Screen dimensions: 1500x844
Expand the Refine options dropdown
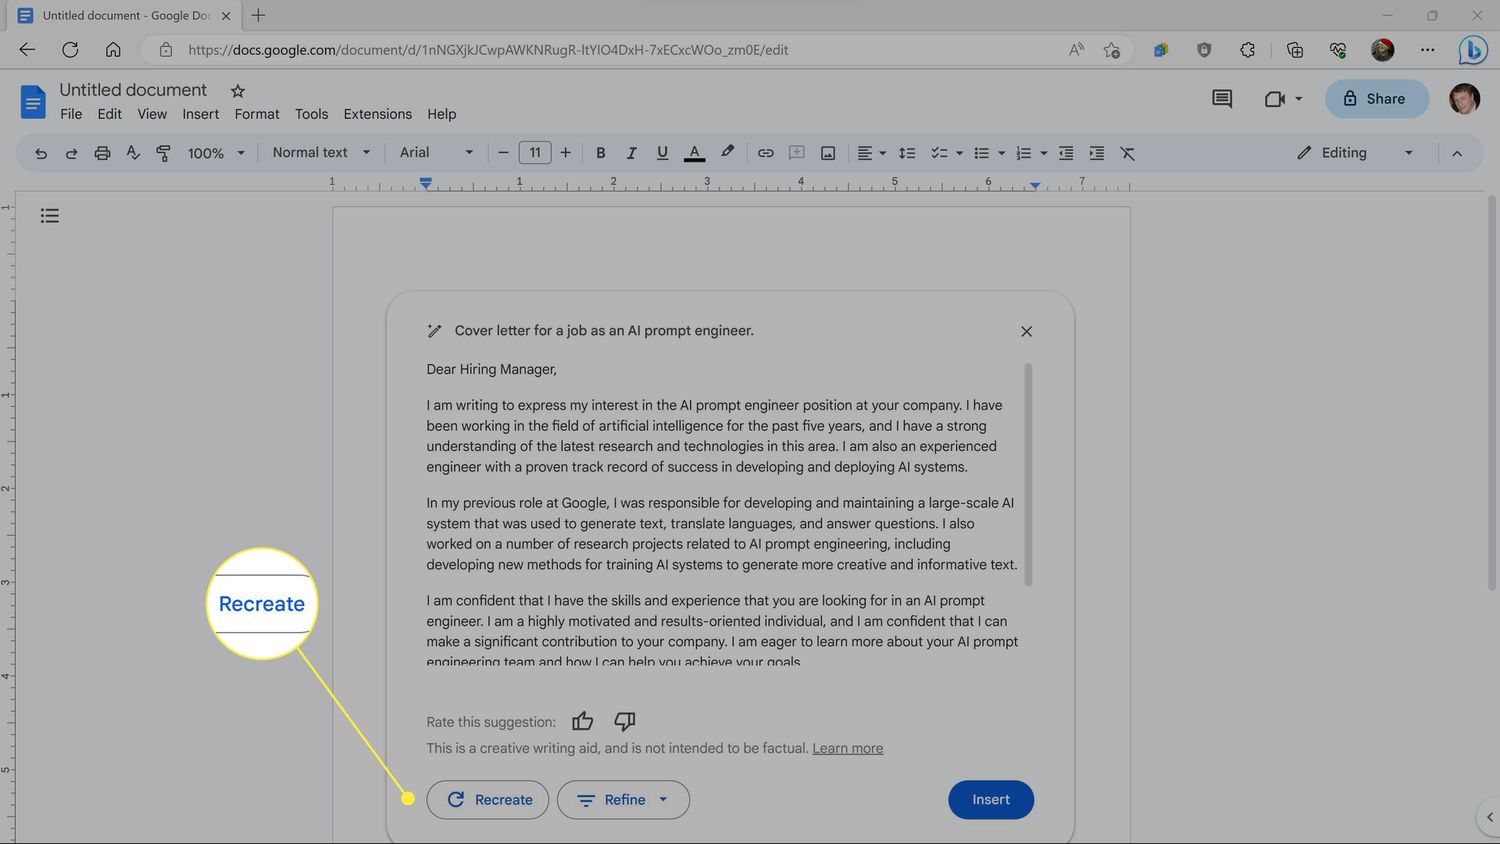pyautogui.click(x=623, y=800)
